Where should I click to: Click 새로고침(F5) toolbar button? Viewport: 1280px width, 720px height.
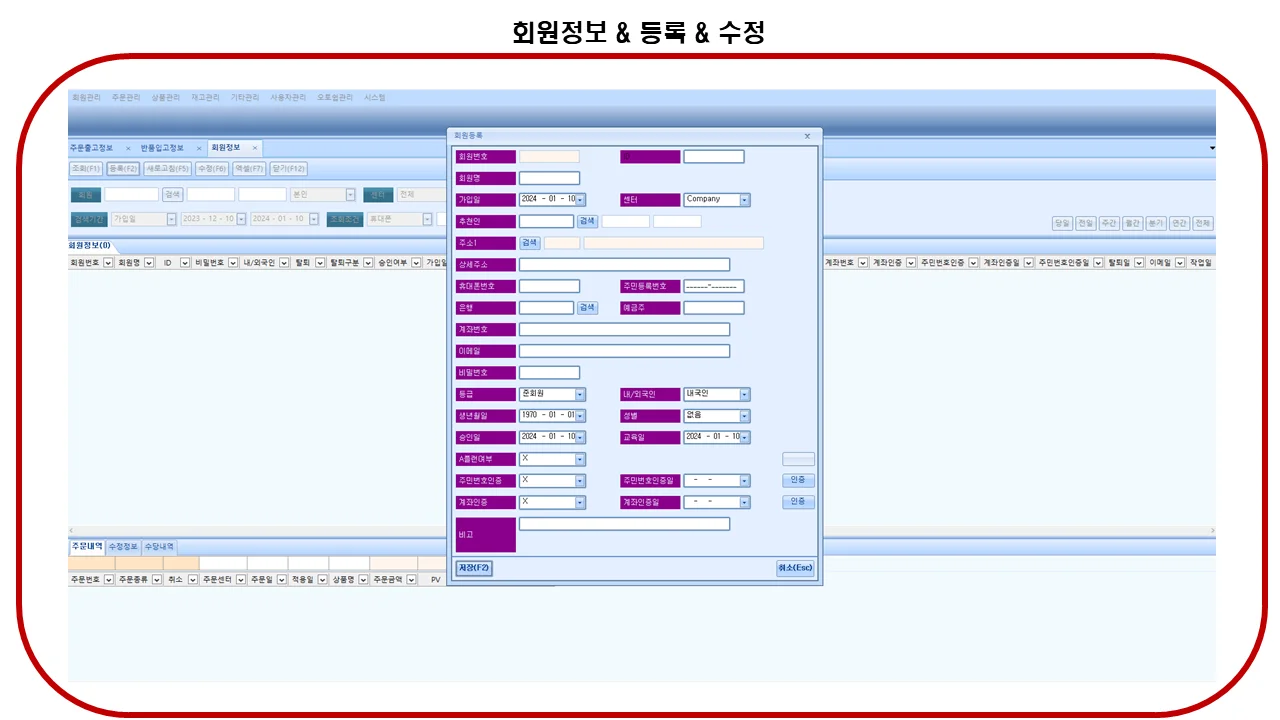[168, 169]
